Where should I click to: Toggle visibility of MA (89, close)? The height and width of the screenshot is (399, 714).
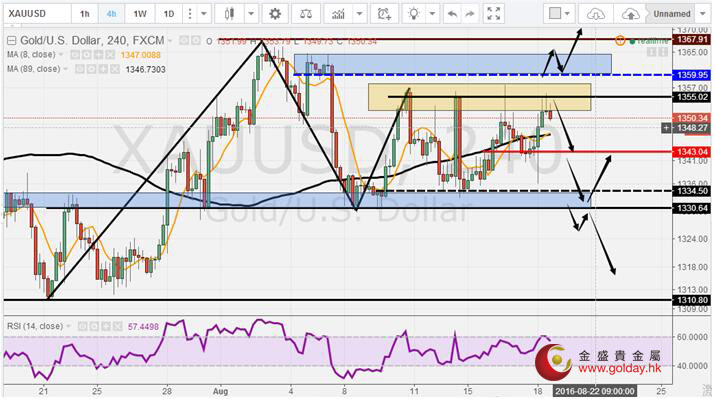pos(79,69)
